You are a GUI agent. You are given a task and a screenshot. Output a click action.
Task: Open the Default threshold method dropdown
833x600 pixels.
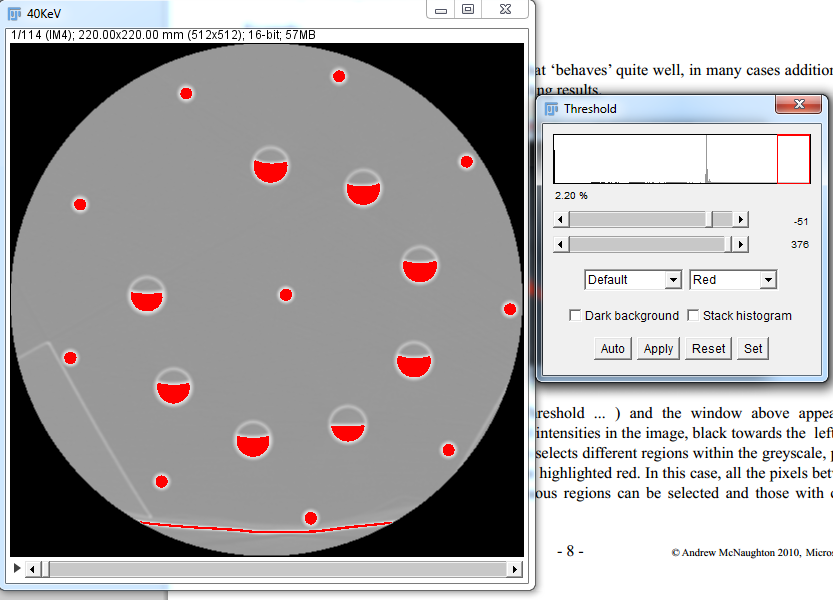(x=633, y=280)
